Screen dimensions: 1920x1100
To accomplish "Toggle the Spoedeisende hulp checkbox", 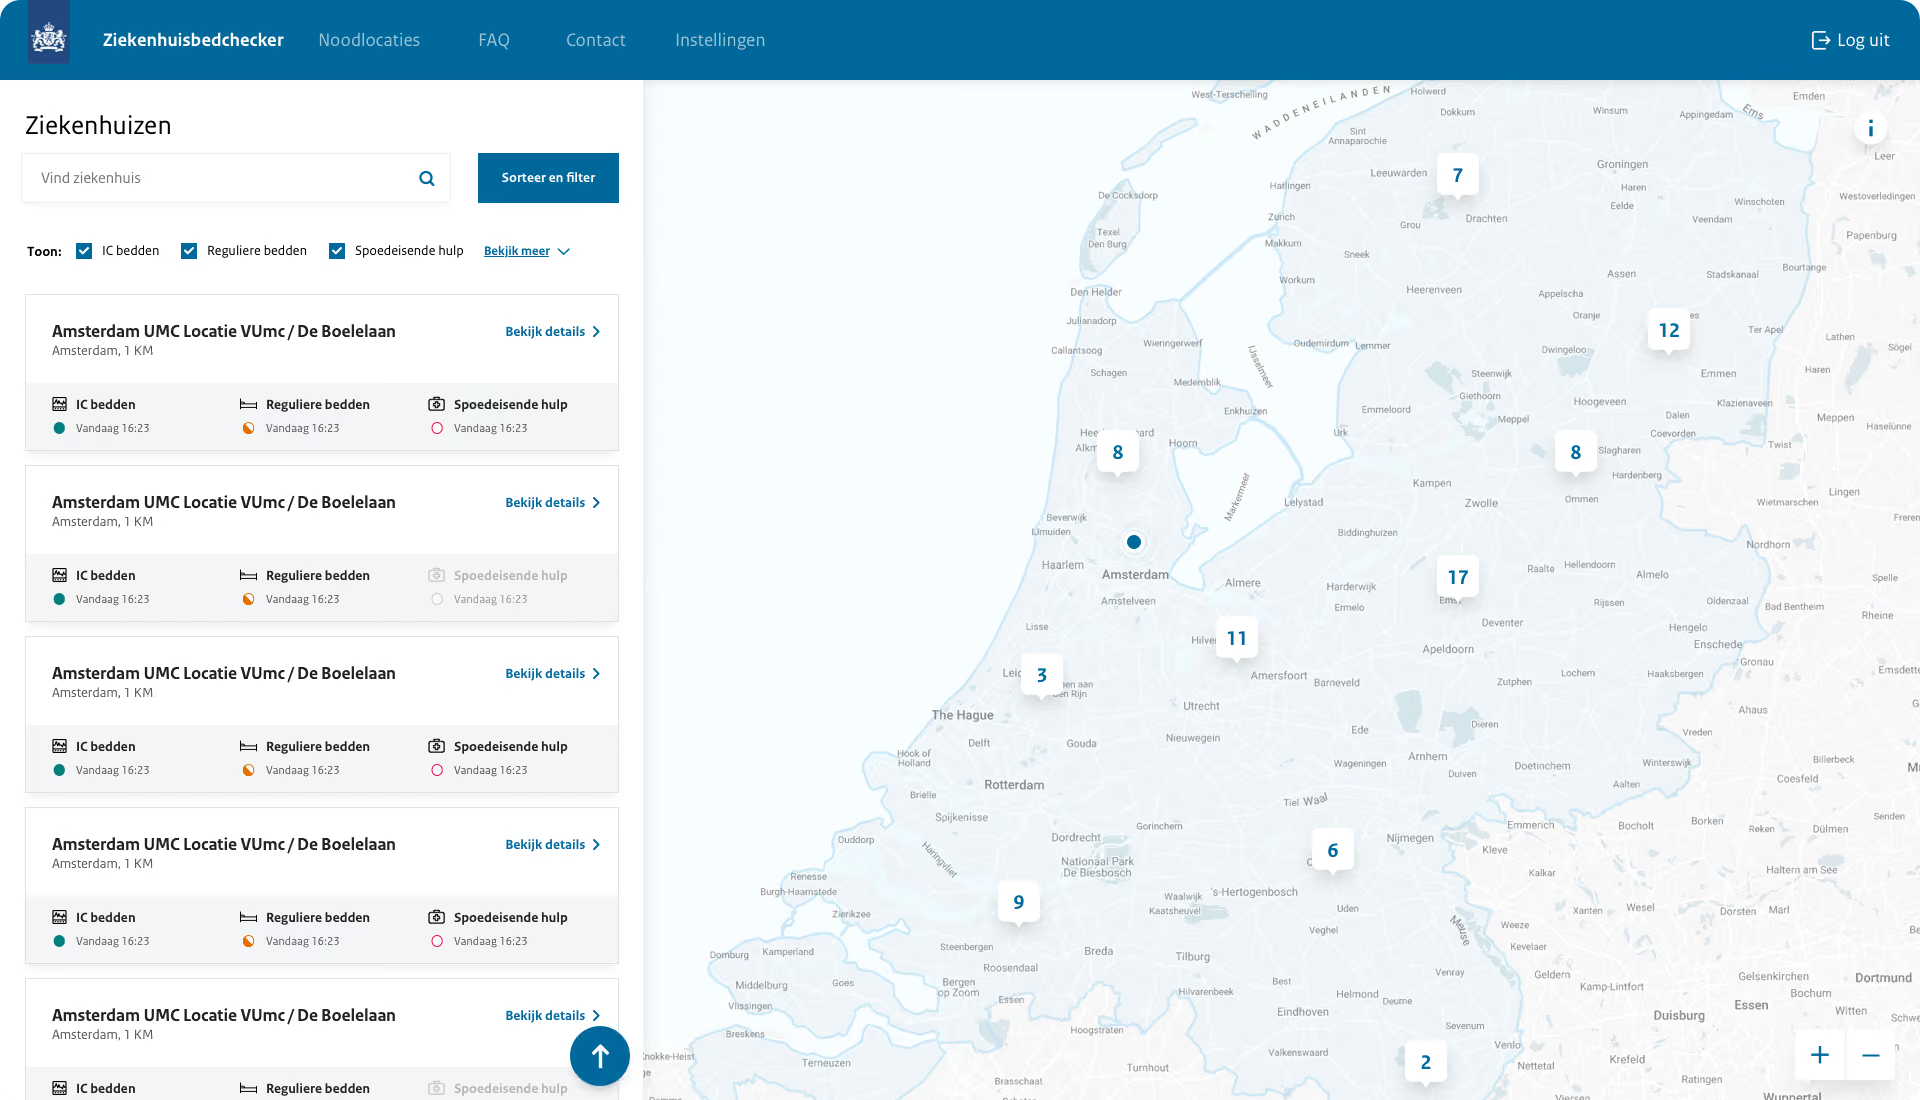I will click(337, 251).
